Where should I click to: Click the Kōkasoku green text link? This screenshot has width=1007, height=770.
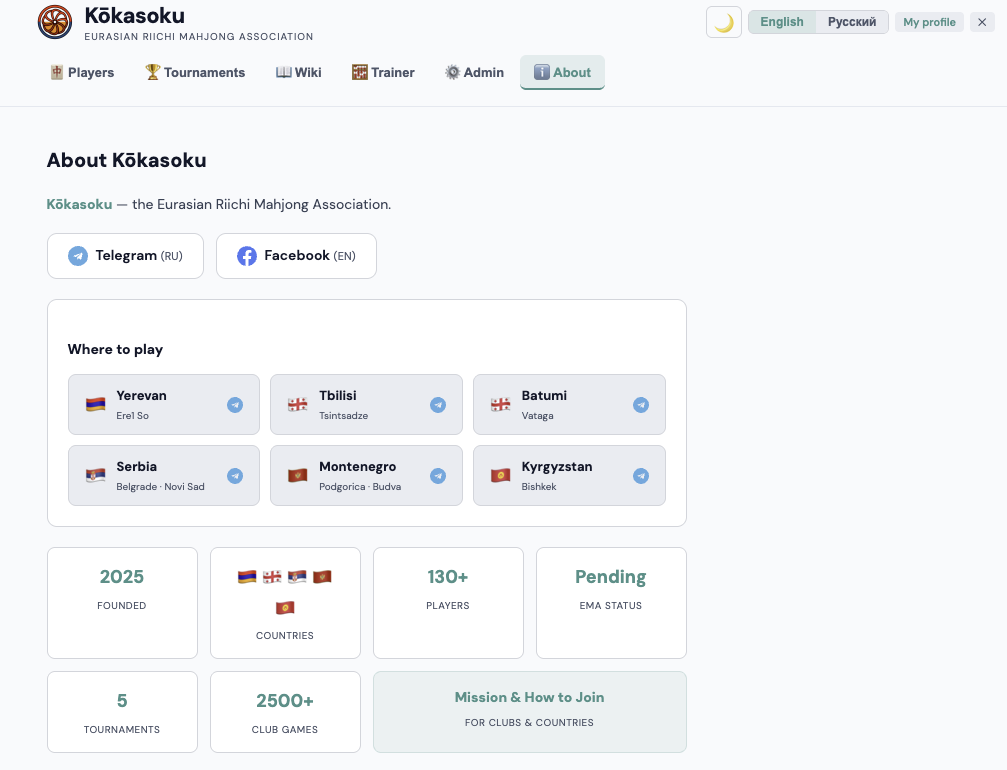click(x=79, y=204)
